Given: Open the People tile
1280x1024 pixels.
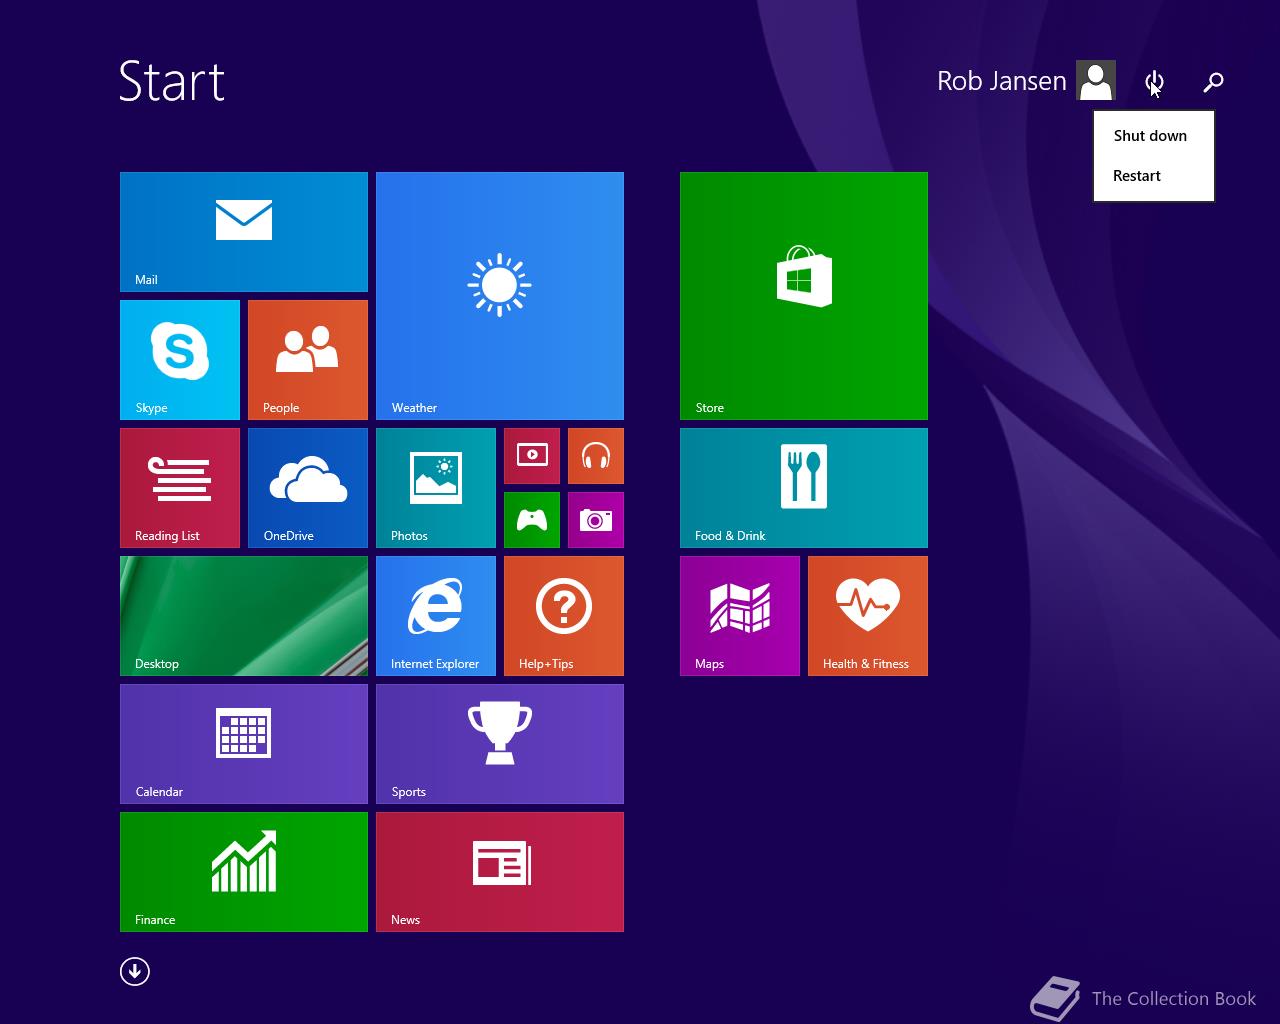Looking at the screenshot, I should coord(308,360).
